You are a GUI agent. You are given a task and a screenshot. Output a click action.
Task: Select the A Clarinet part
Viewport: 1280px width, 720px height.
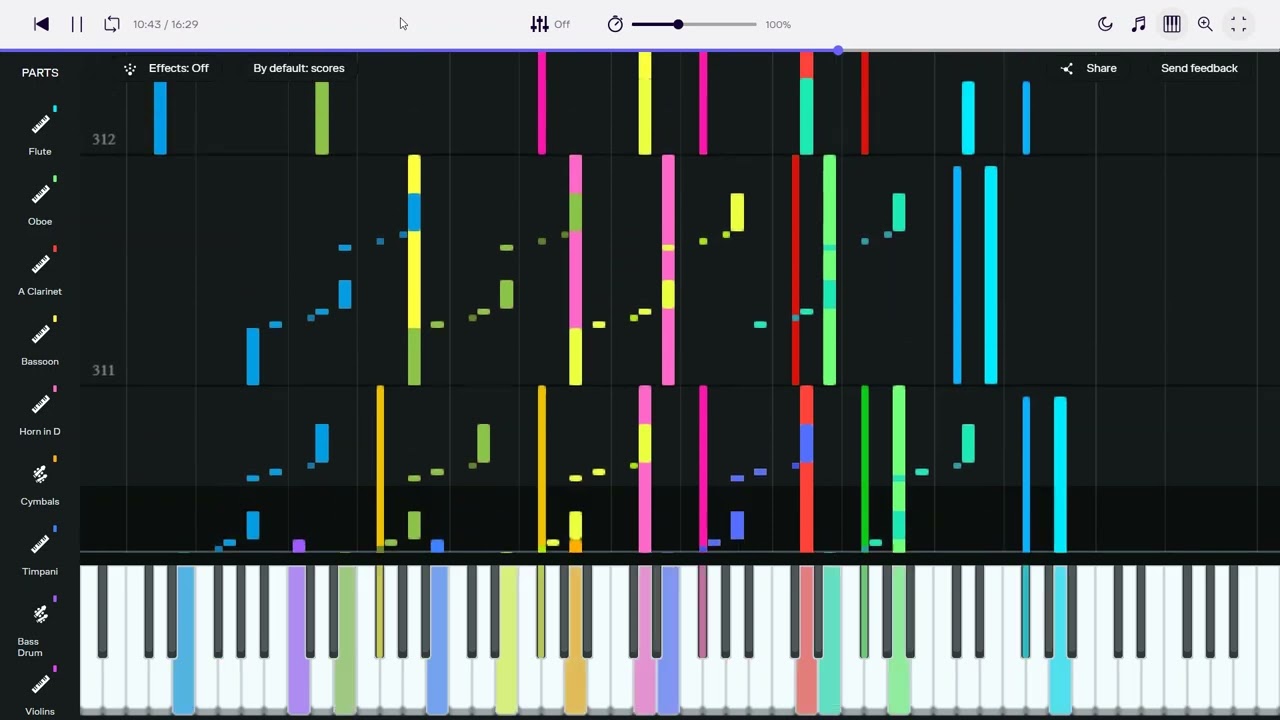coord(40,273)
